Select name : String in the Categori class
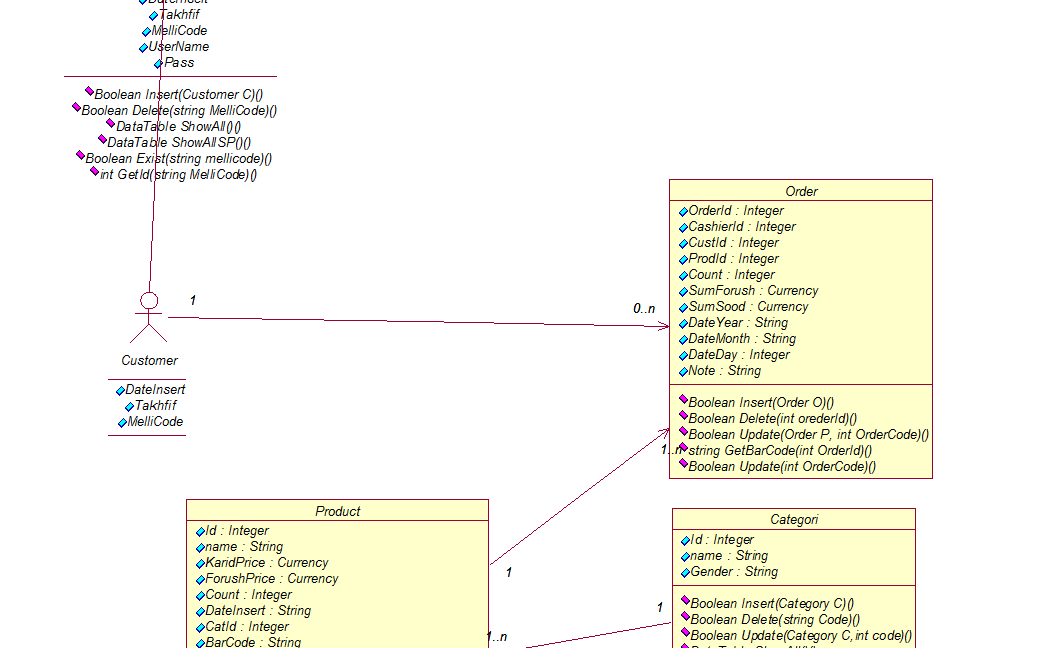 [729, 555]
